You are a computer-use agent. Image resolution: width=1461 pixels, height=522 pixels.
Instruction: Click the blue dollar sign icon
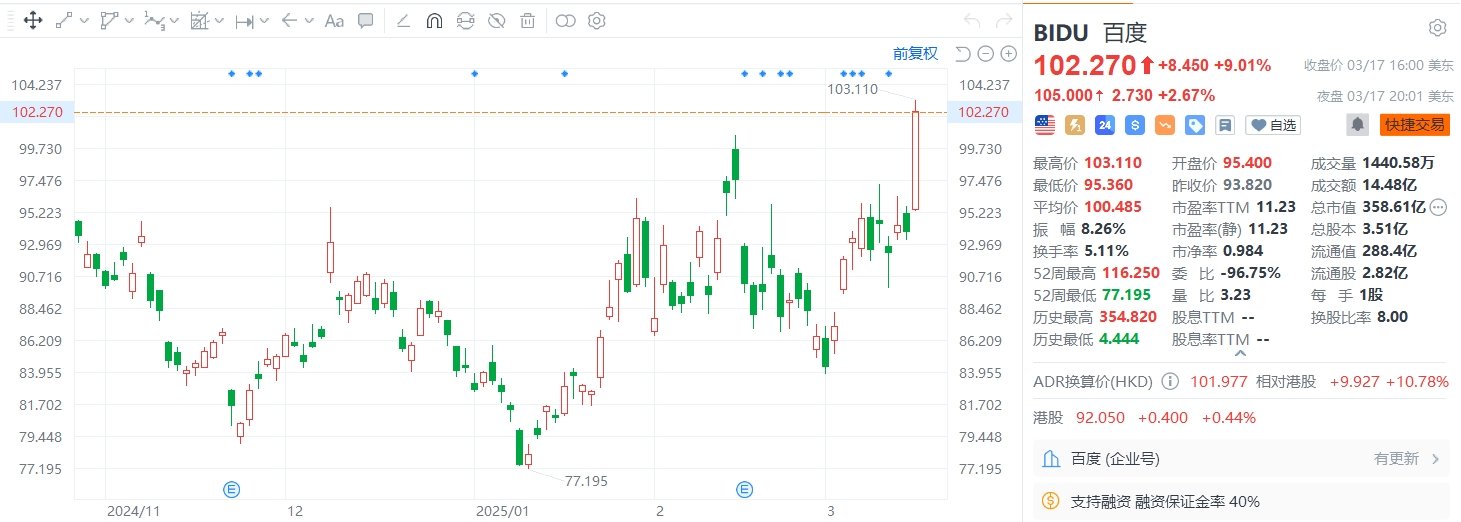click(x=1135, y=125)
